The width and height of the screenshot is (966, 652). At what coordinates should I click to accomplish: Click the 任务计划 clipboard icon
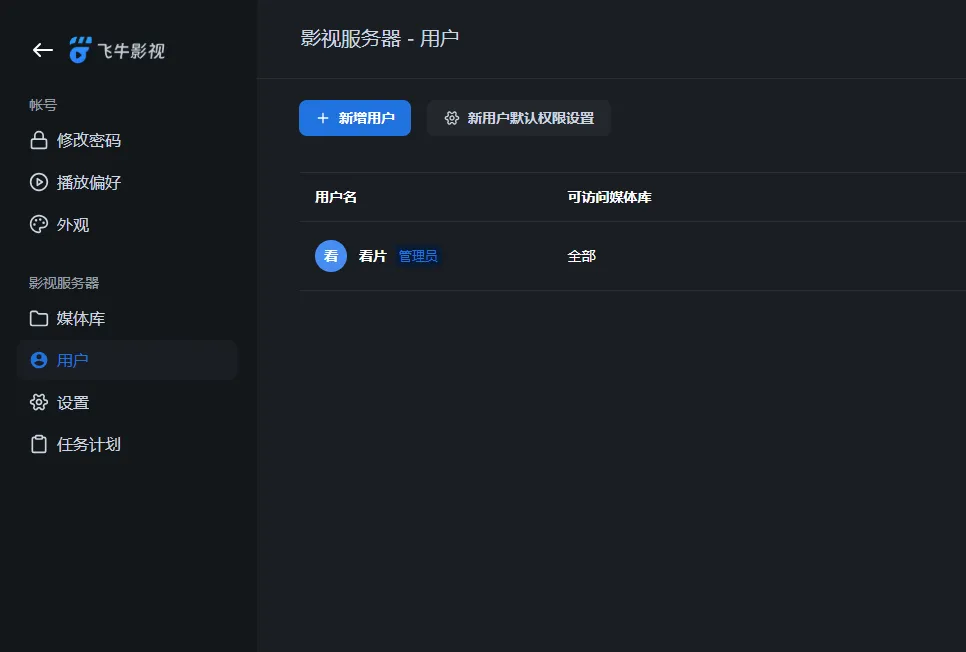click(x=36, y=444)
